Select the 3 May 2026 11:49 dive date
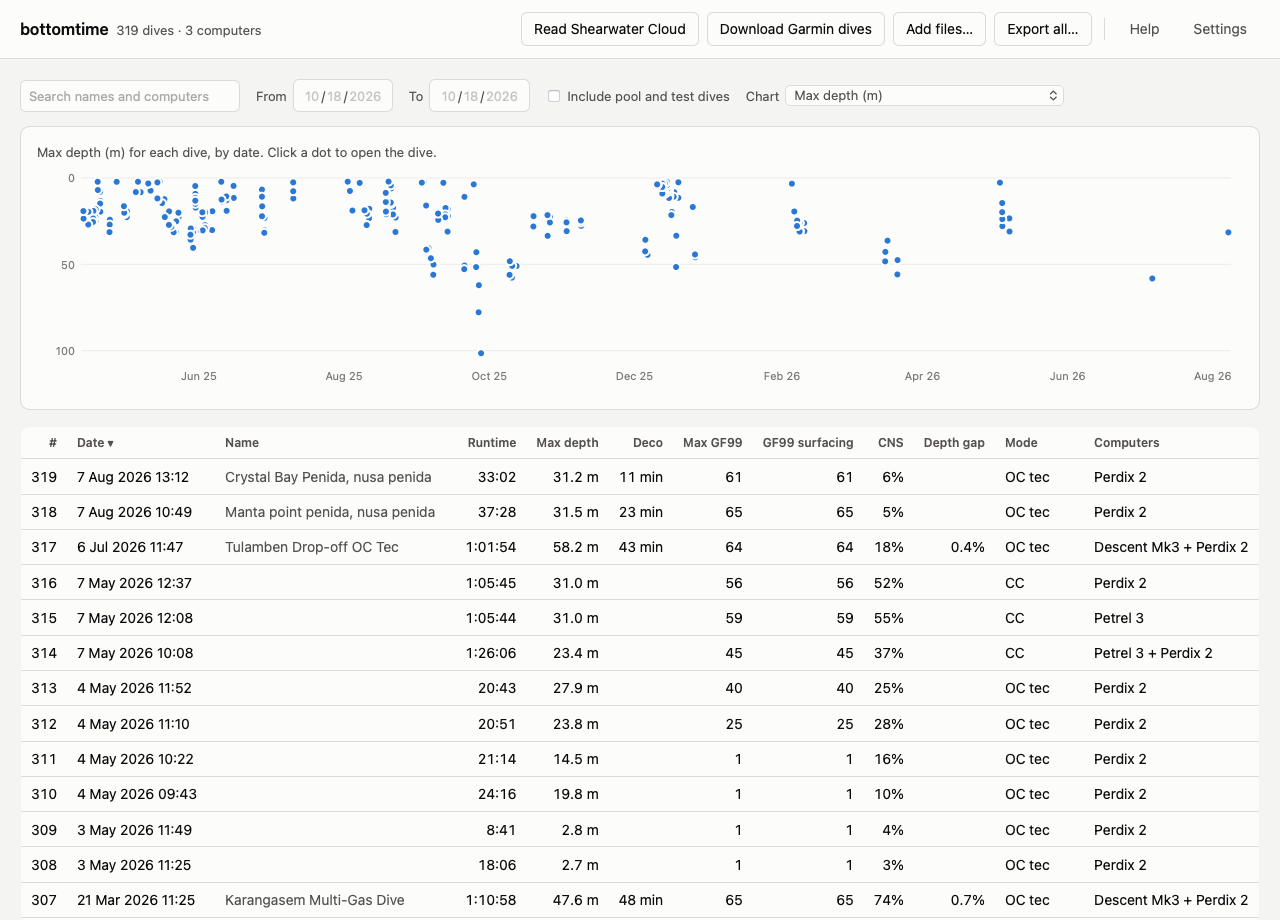 point(134,830)
